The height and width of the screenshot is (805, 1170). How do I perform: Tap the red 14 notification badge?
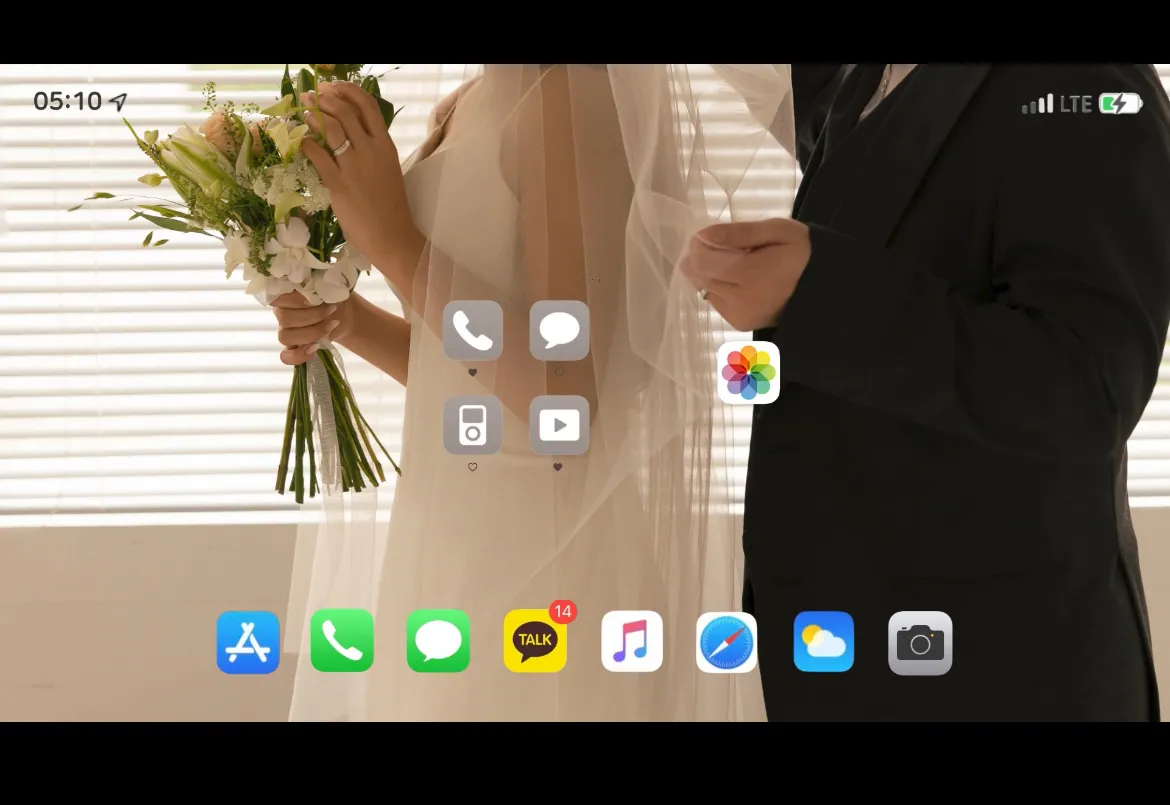[563, 612]
